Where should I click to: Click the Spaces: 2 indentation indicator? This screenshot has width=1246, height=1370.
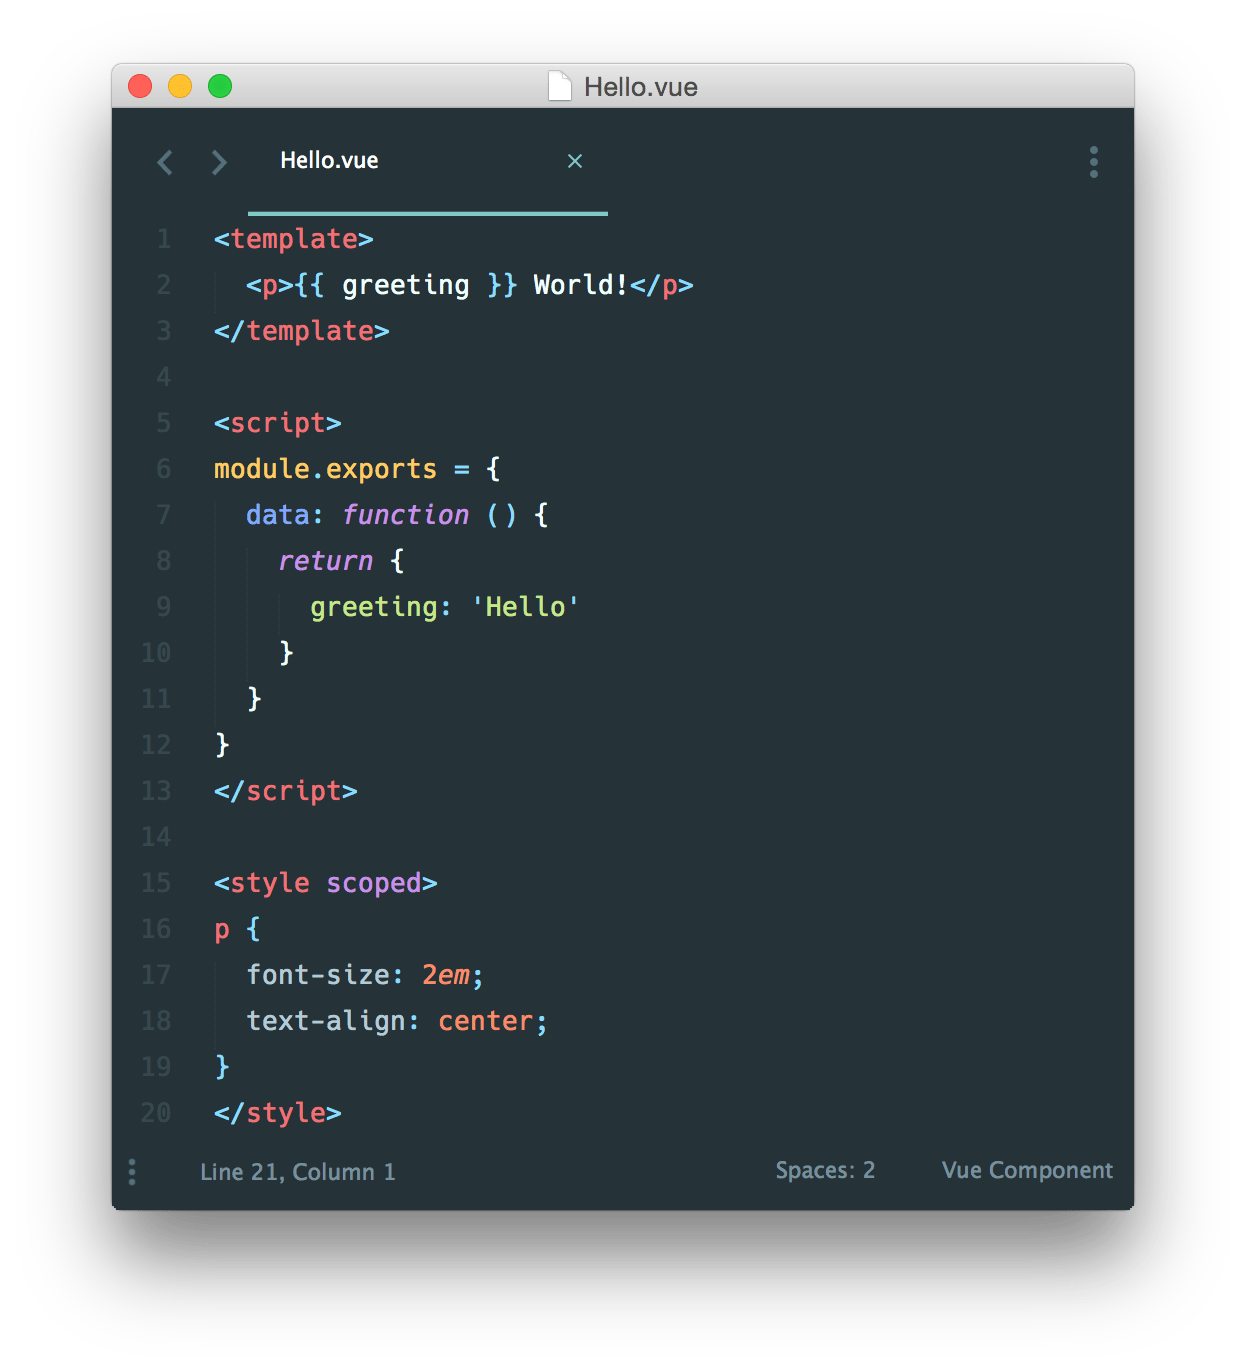tap(825, 1170)
